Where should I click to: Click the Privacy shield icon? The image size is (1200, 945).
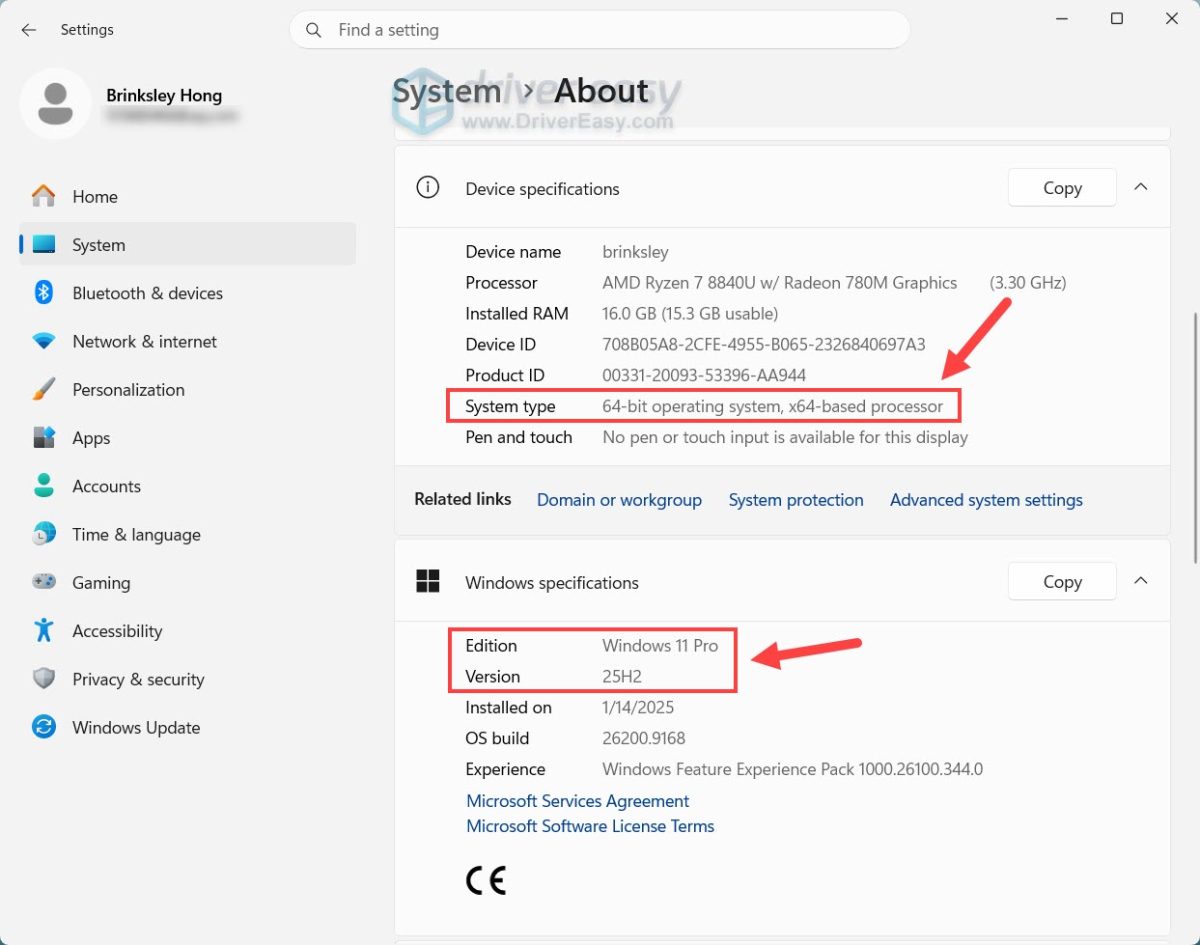43,679
